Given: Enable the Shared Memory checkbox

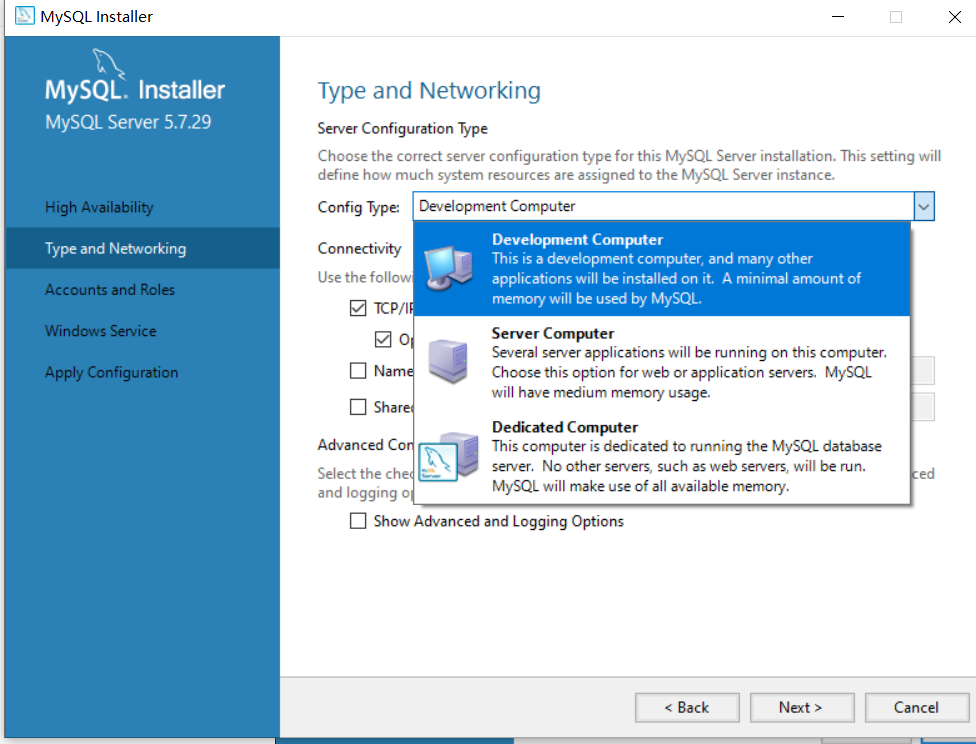Looking at the screenshot, I should pyautogui.click(x=358, y=407).
